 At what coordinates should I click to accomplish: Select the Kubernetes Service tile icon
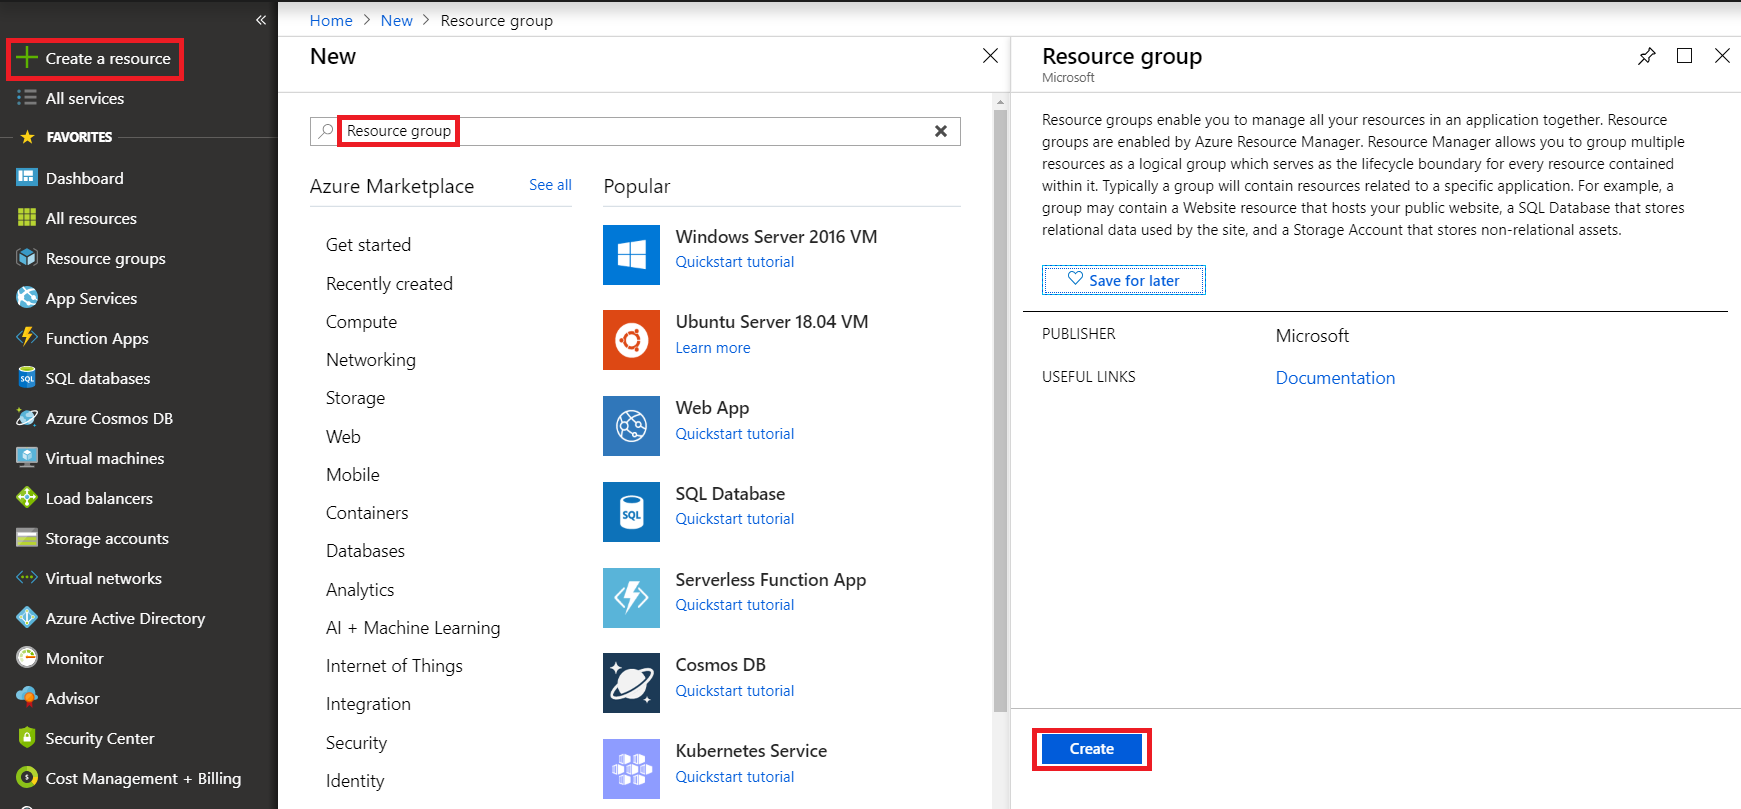631,769
